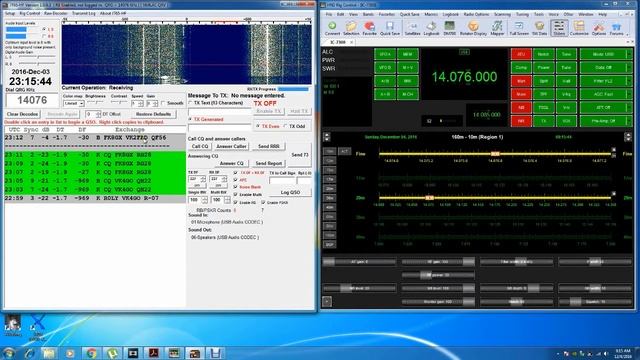Expand the AGC Fast dropdown arrow
The width and height of the screenshot is (640, 360).
(629, 94)
